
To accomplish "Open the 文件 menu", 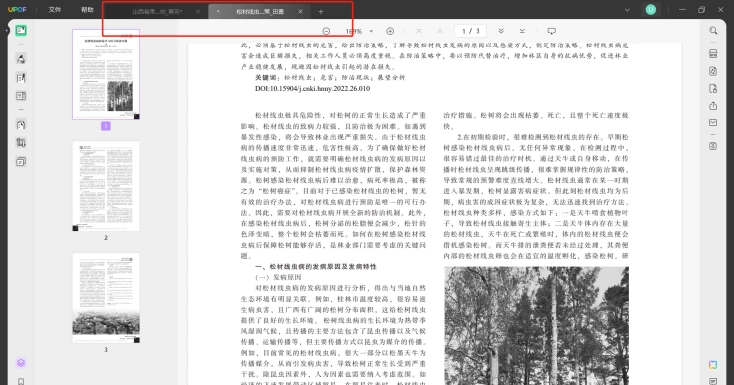I will click(55, 10).
